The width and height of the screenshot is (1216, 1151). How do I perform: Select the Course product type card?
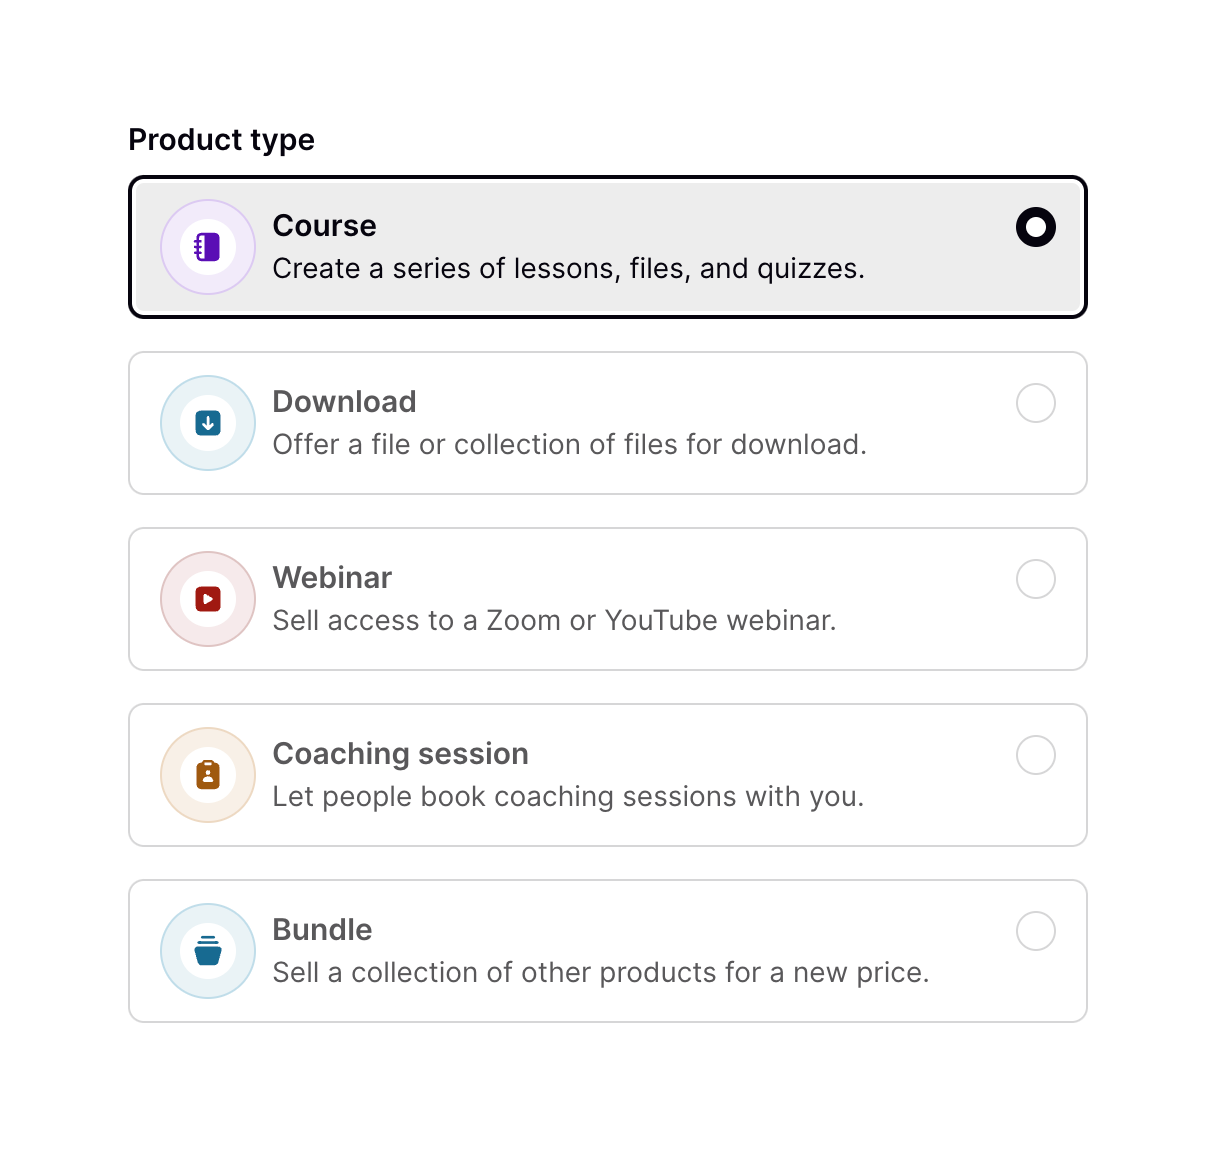click(608, 247)
